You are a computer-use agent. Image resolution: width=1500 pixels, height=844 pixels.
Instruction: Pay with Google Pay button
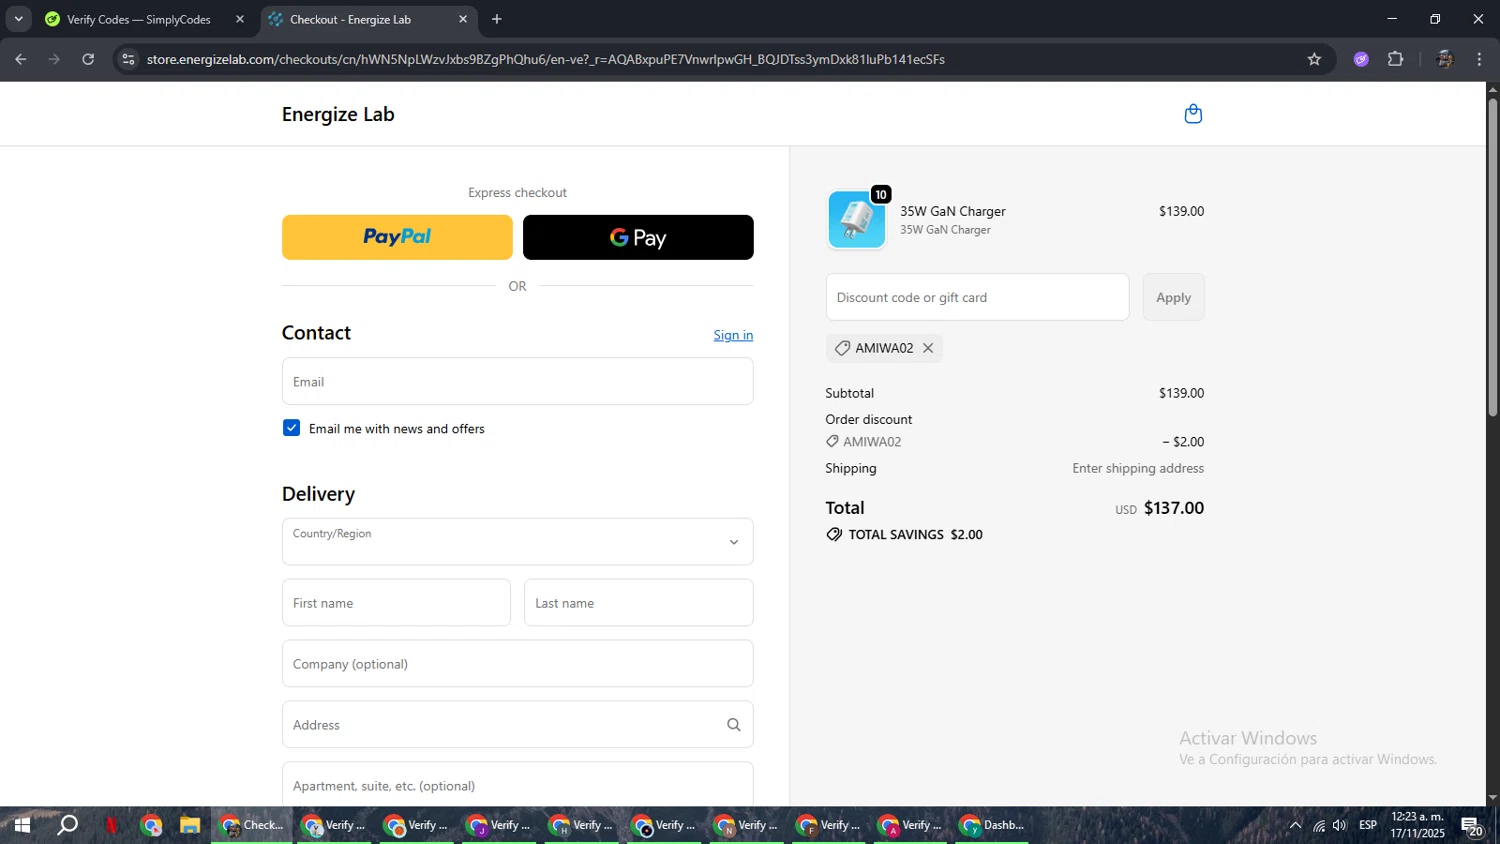[x=638, y=237]
